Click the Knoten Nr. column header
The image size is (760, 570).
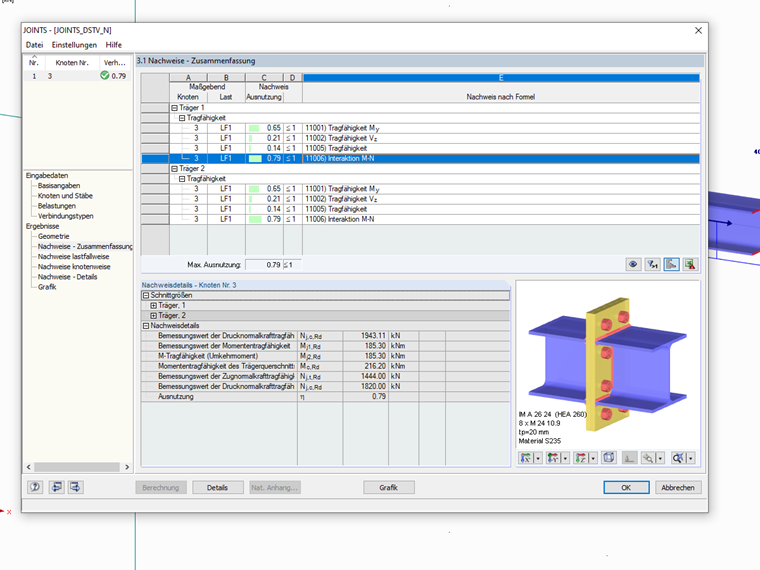(x=72, y=63)
